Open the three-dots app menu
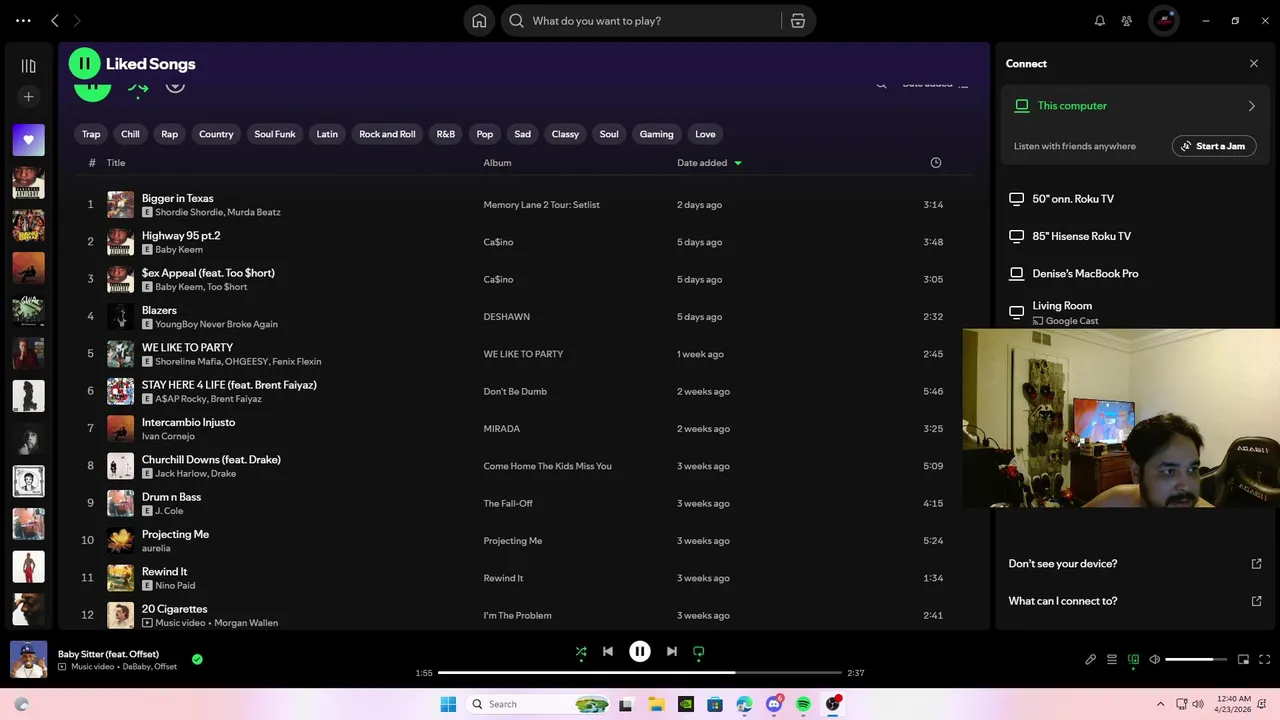1280x720 pixels. click(x=23, y=20)
